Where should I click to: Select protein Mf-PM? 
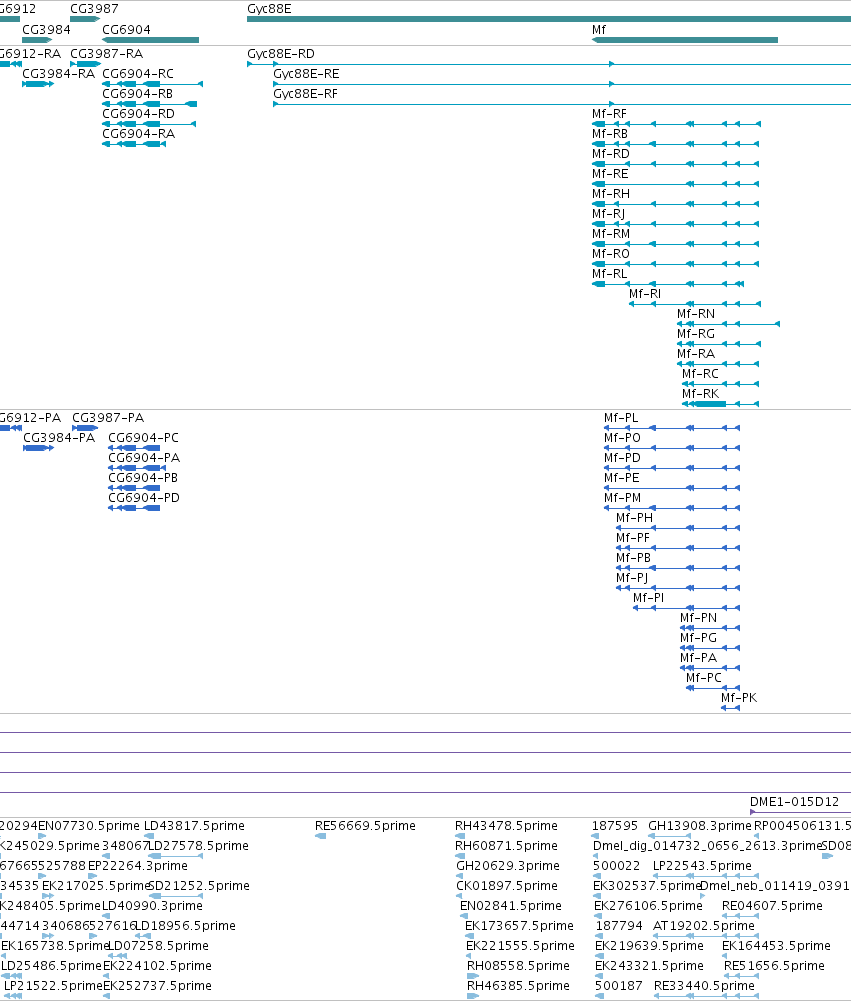(672, 508)
